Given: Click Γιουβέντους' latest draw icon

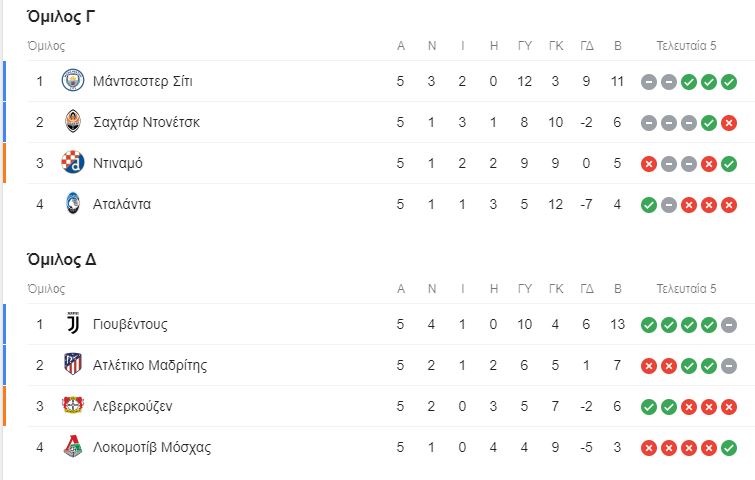Looking at the screenshot, I should click(729, 325).
